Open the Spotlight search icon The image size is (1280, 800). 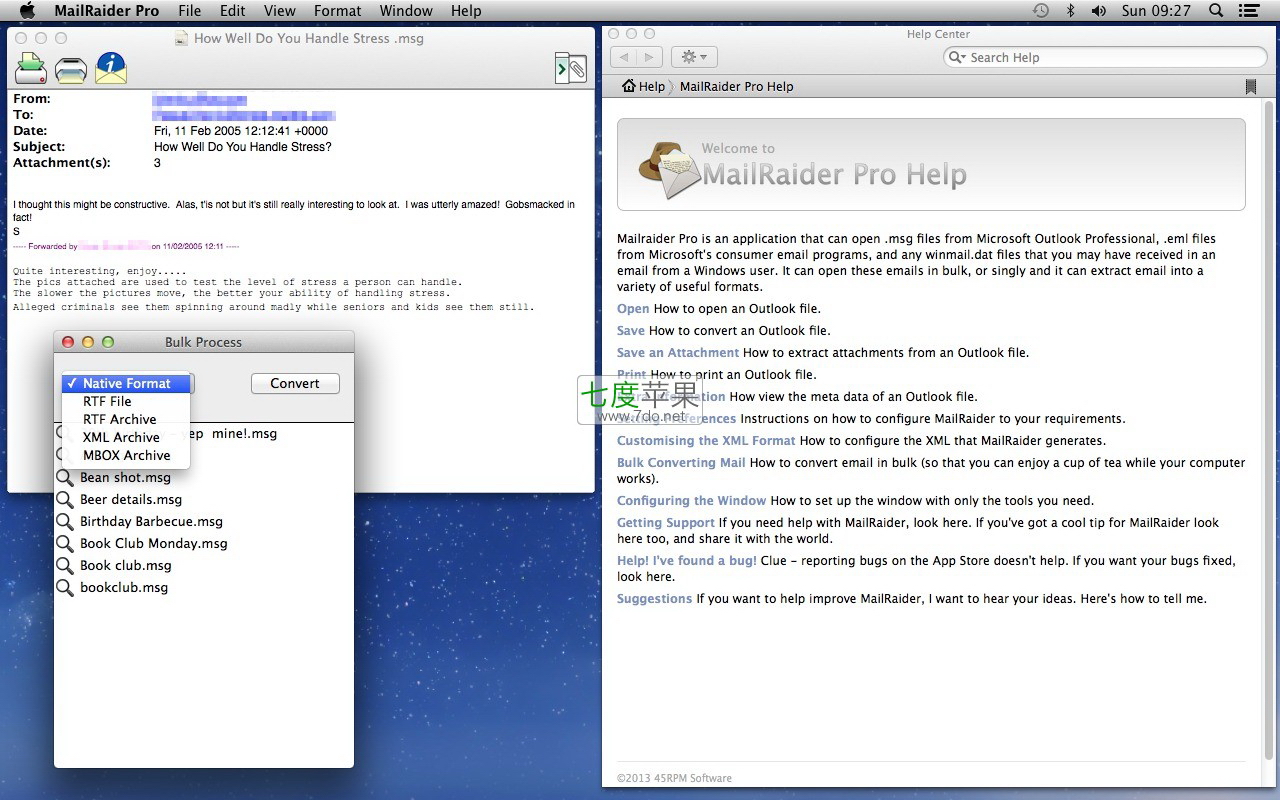(x=1216, y=11)
